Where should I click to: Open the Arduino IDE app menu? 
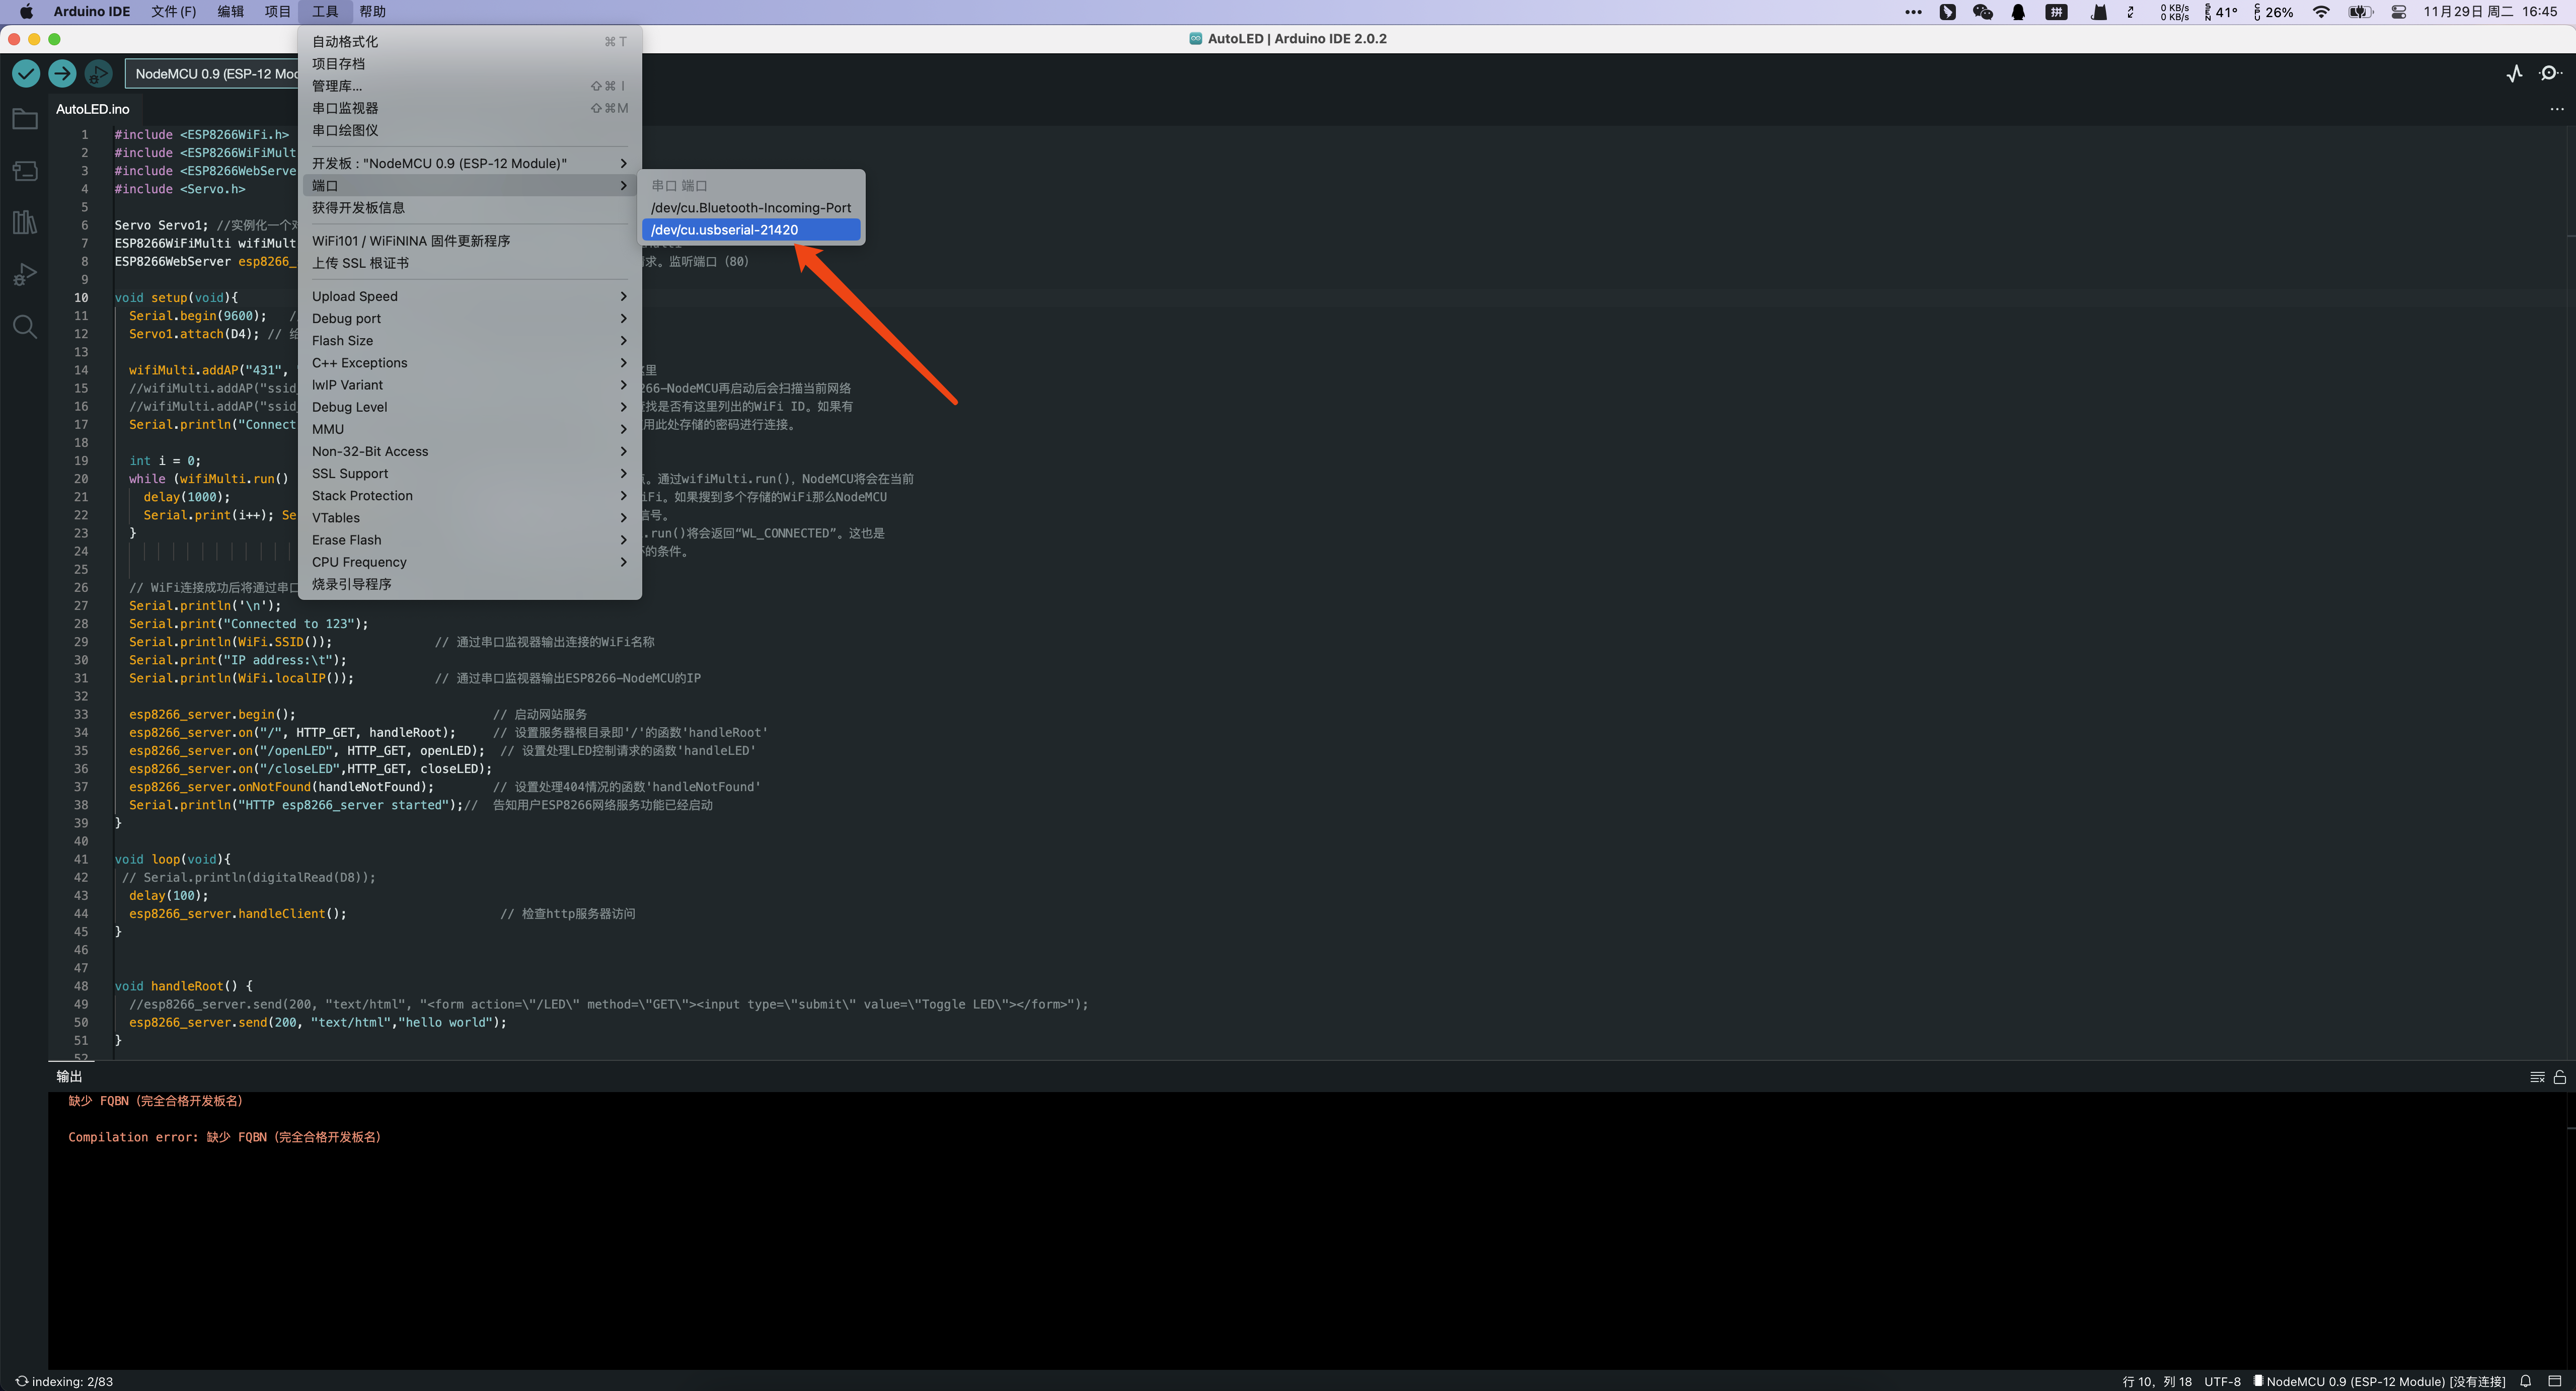point(92,12)
